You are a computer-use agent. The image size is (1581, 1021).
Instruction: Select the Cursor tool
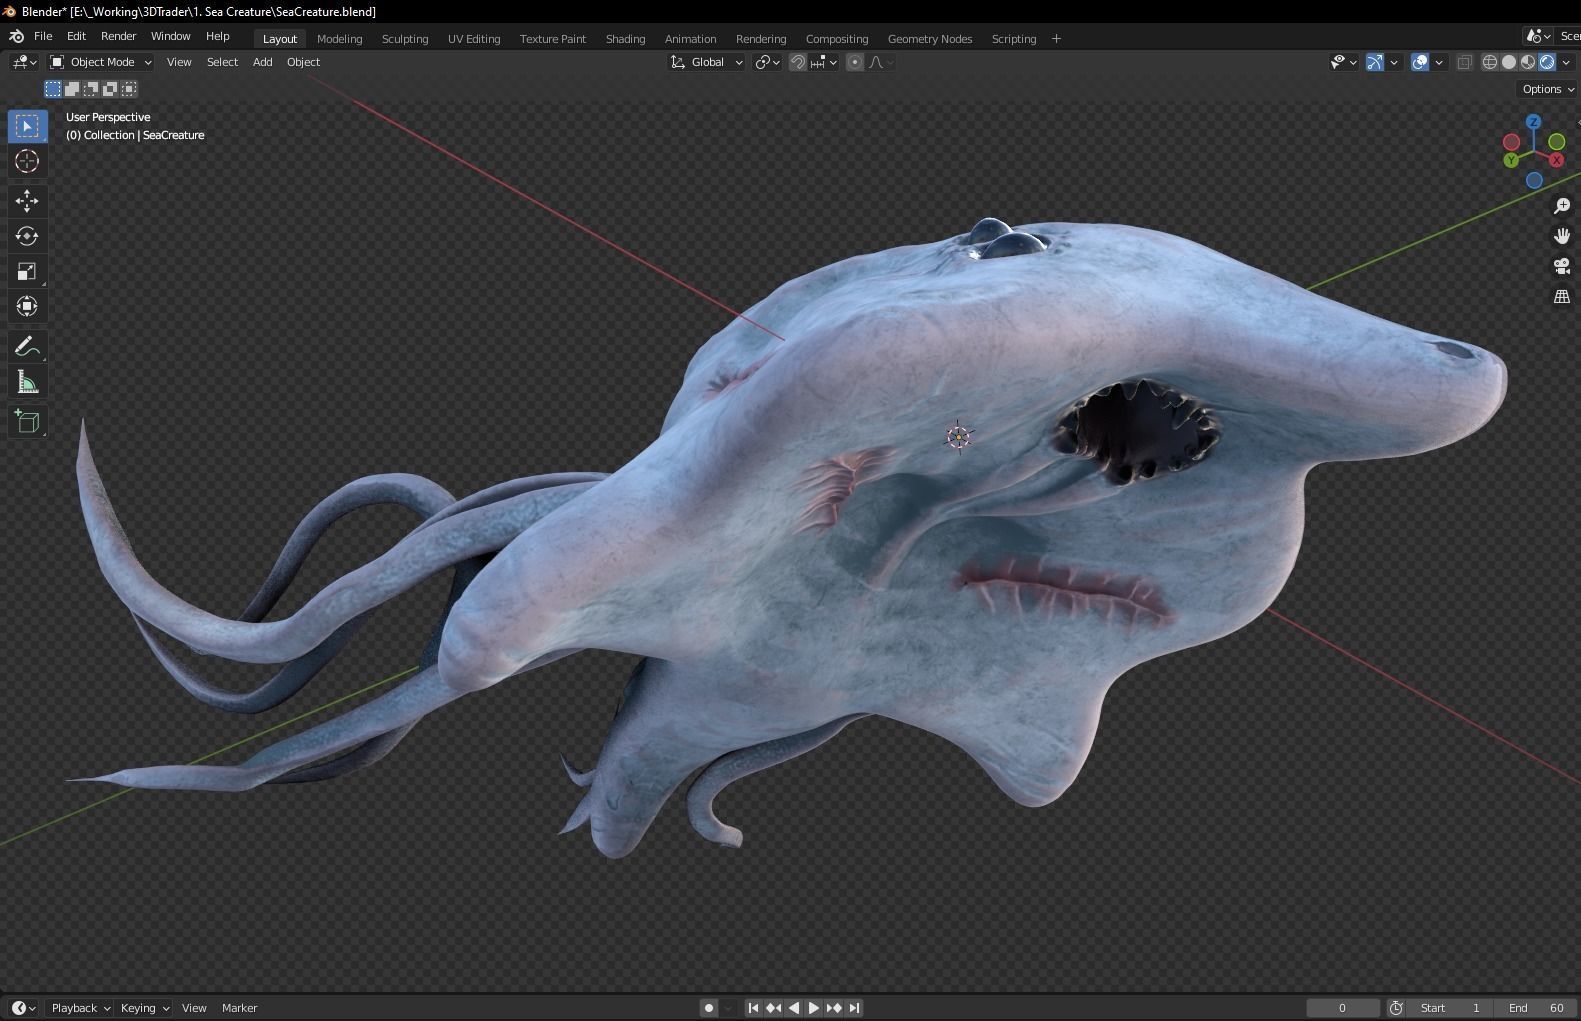coord(27,161)
